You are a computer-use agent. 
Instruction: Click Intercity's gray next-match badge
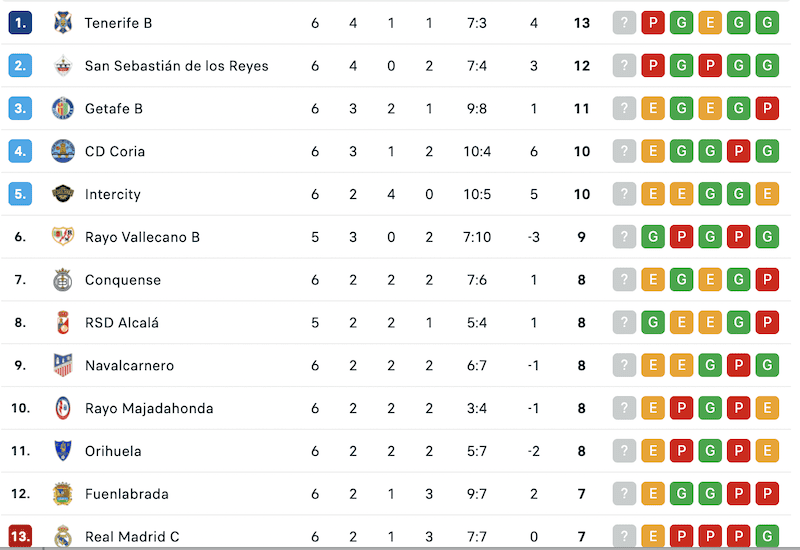point(625,194)
